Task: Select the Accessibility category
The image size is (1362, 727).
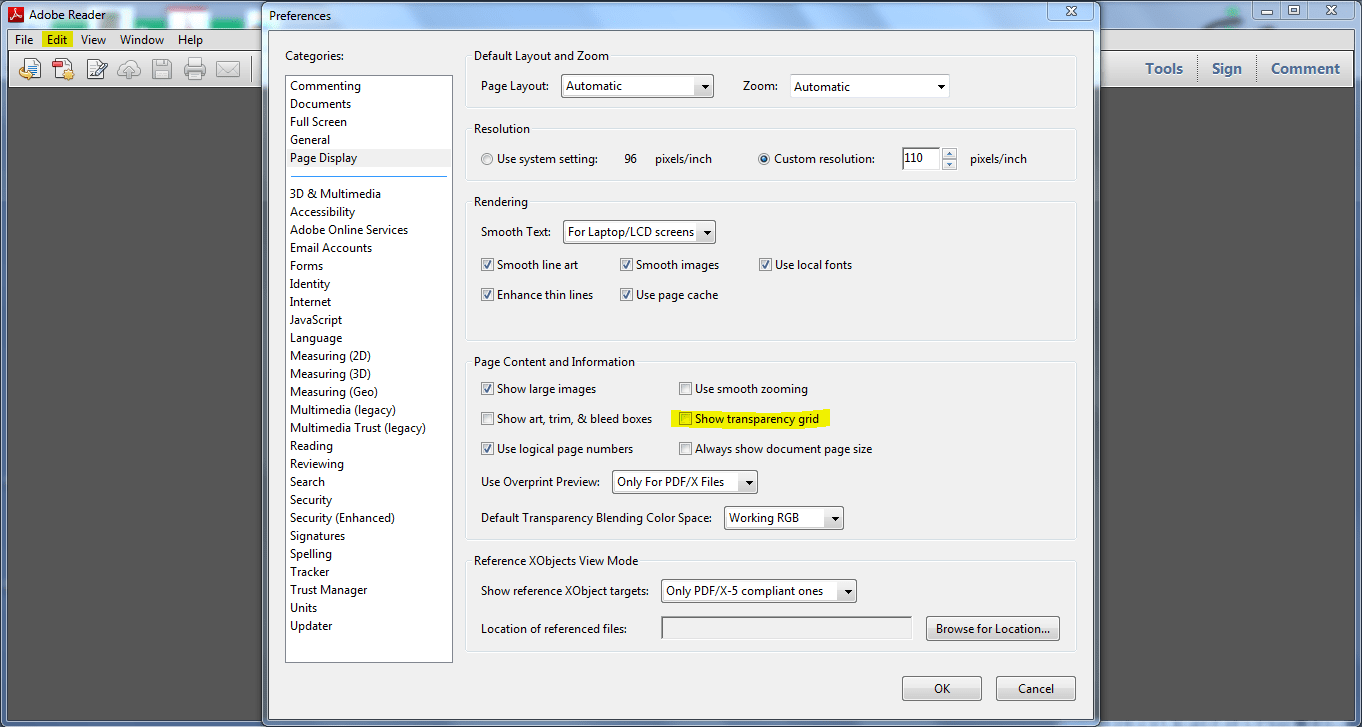Action: (322, 212)
